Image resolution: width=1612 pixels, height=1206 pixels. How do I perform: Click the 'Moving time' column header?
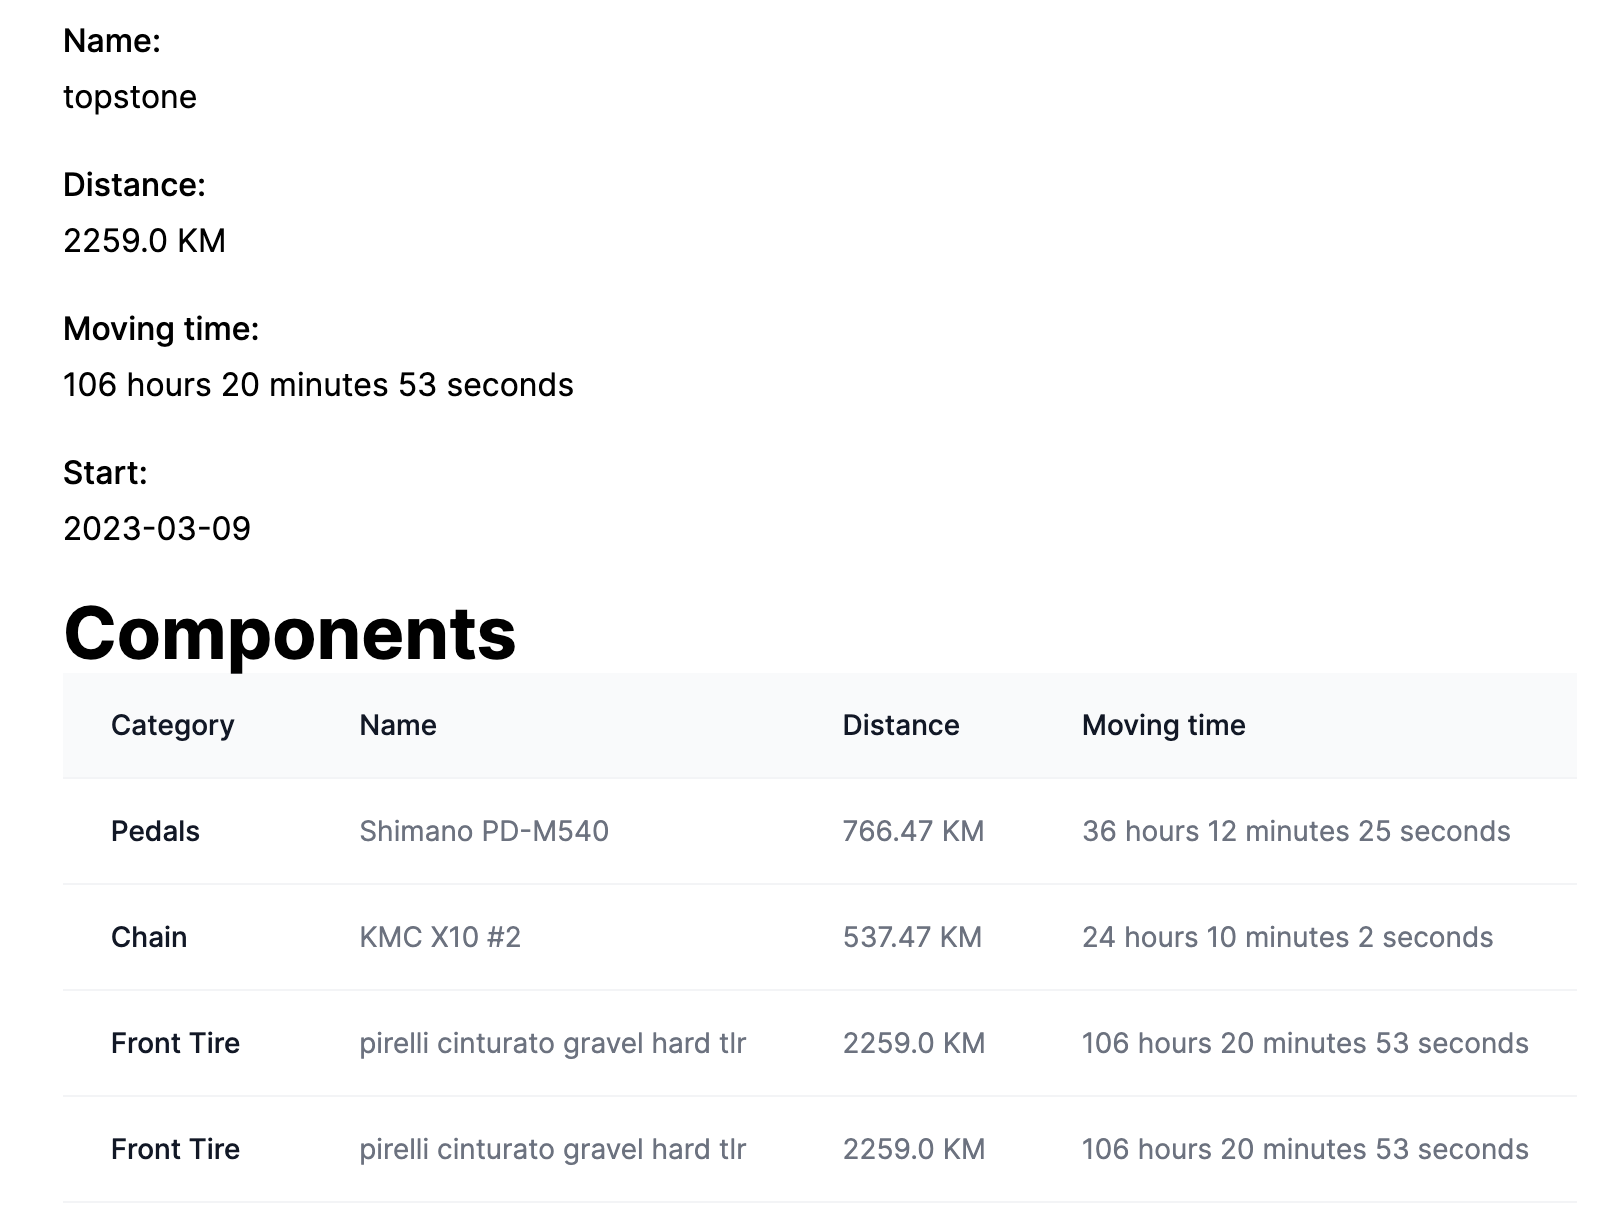(x=1164, y=725)
